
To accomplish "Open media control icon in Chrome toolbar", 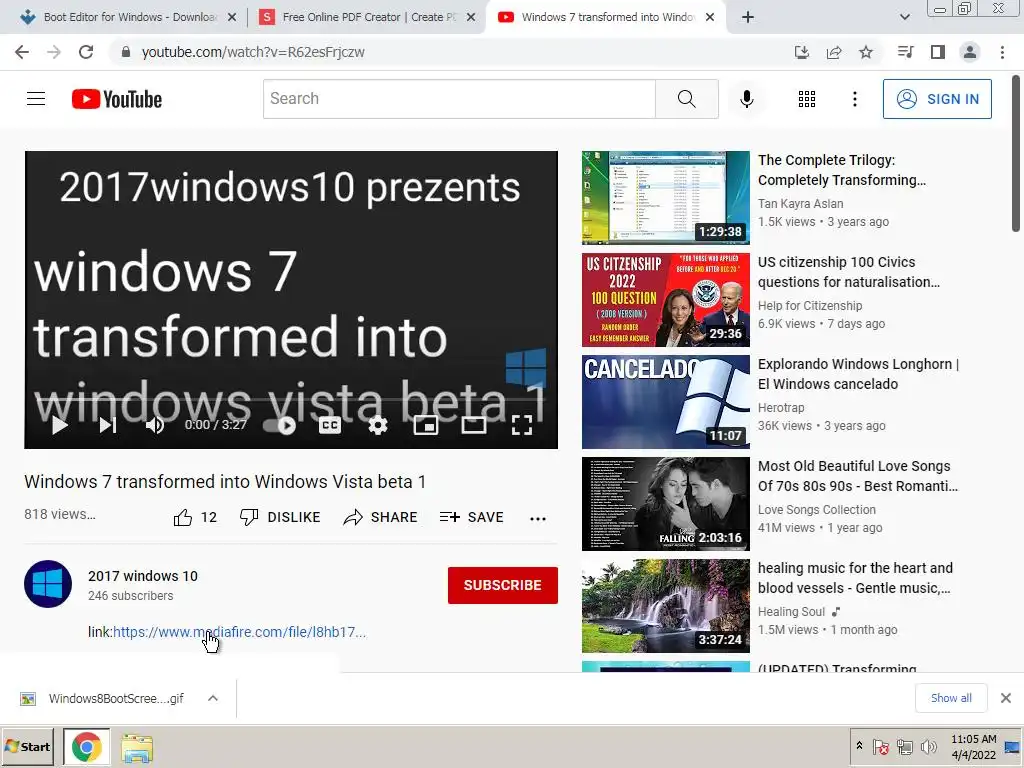I will (905, 52).
